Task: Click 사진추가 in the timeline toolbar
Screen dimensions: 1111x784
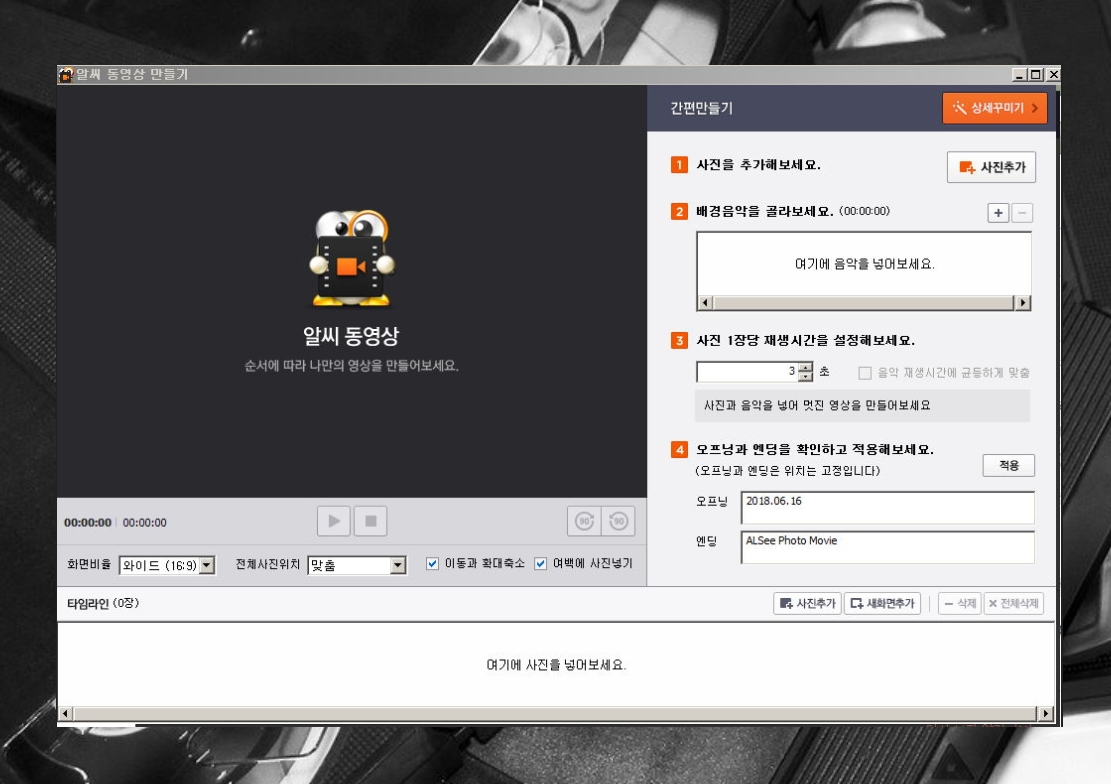Action: coord(808,603)
